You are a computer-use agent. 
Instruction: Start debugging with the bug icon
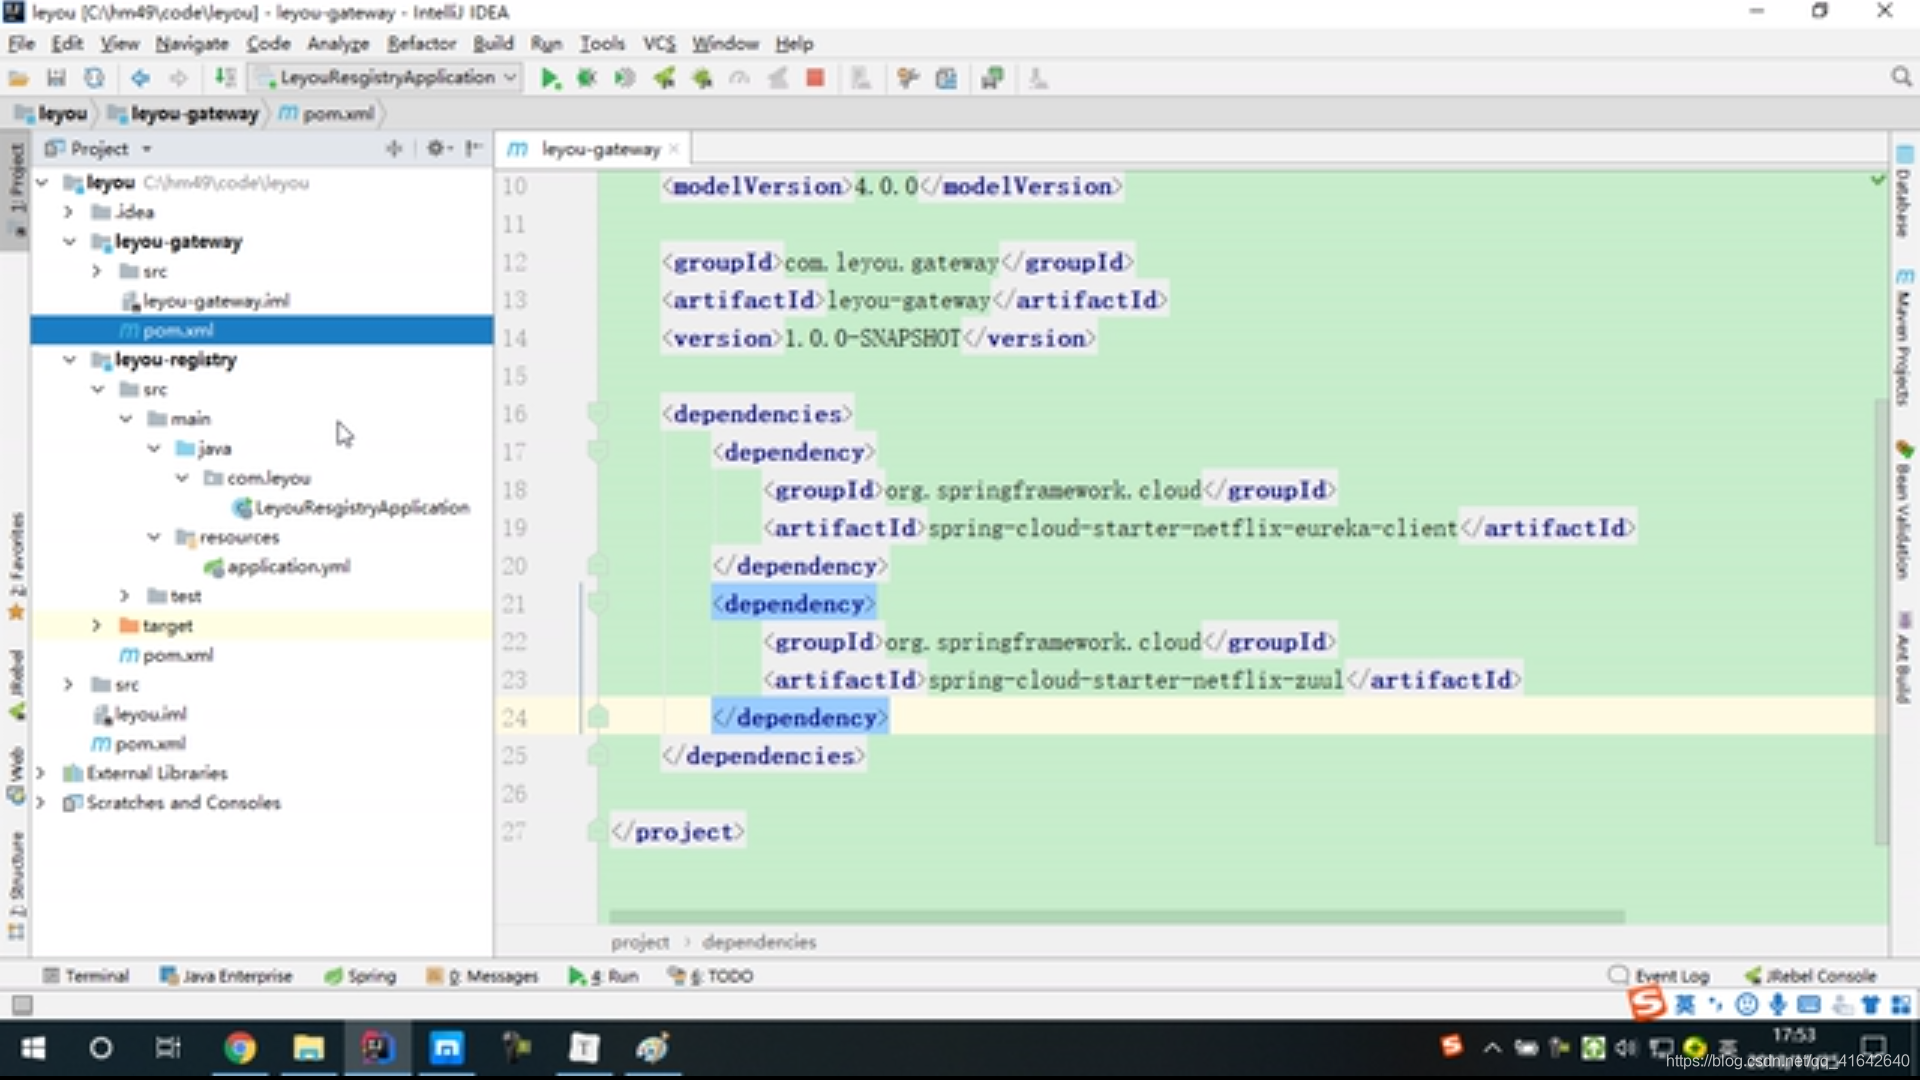coord(587,78)
